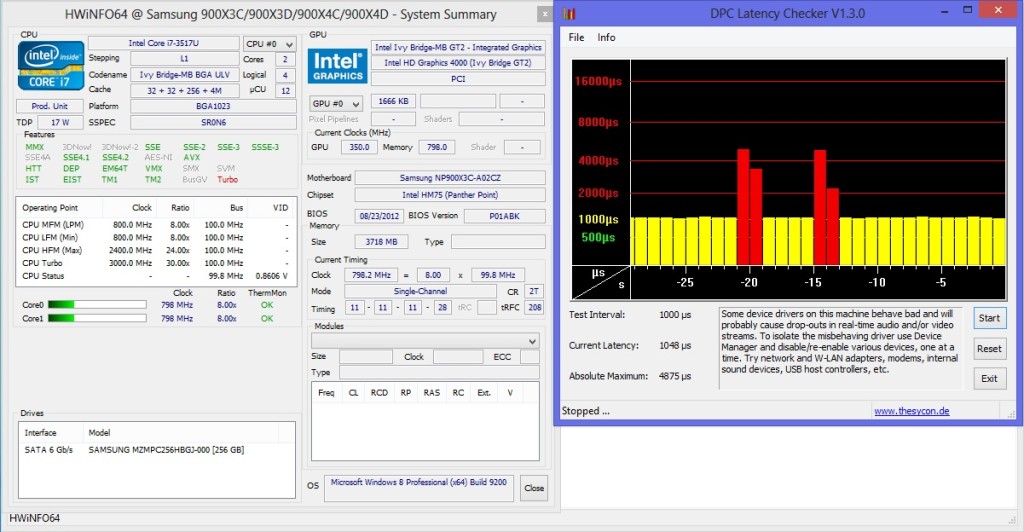Click the 17 W TDP field

[60, 122]
